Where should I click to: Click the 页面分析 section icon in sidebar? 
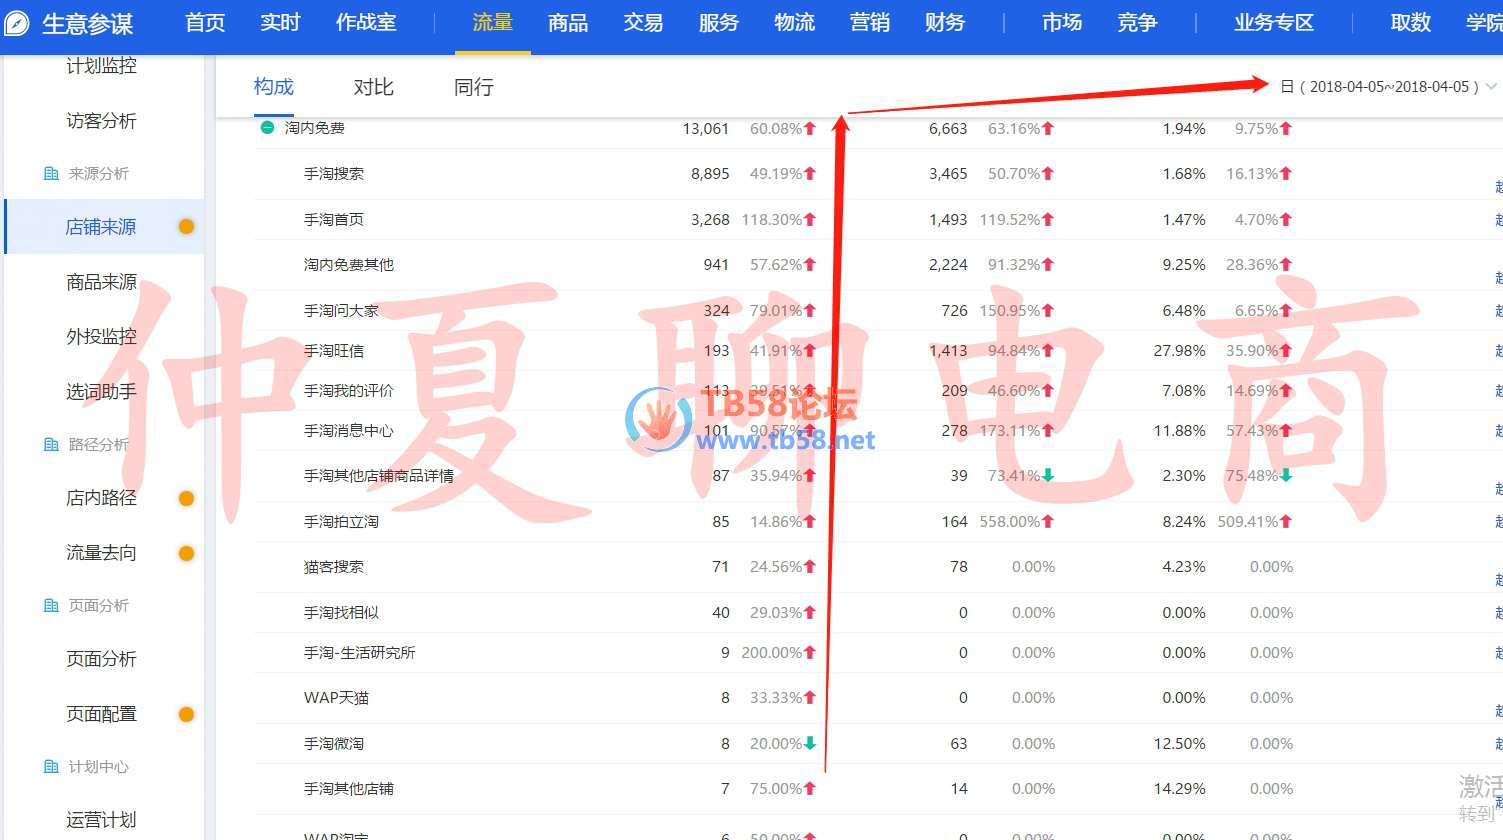51,606
